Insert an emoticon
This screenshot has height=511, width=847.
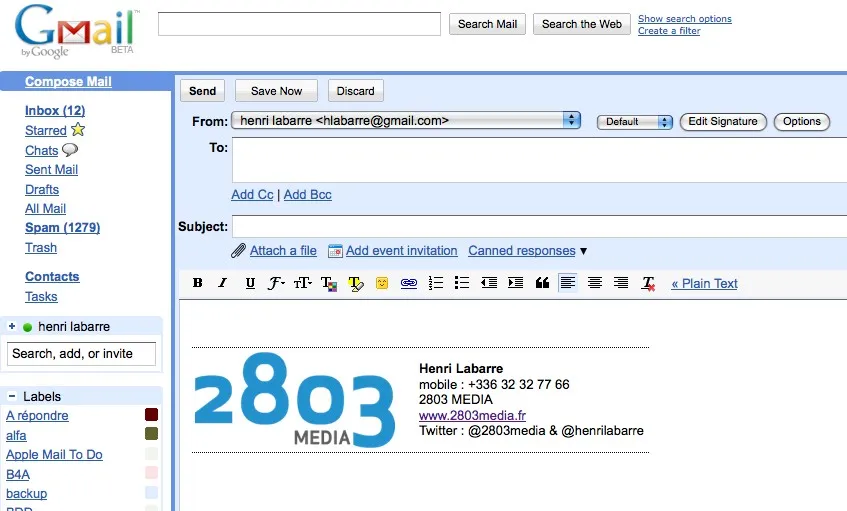coord(382,283)
